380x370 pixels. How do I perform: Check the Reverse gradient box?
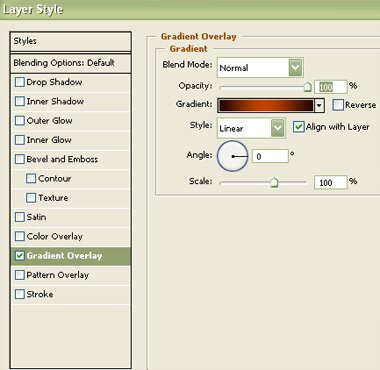point(338,105)
